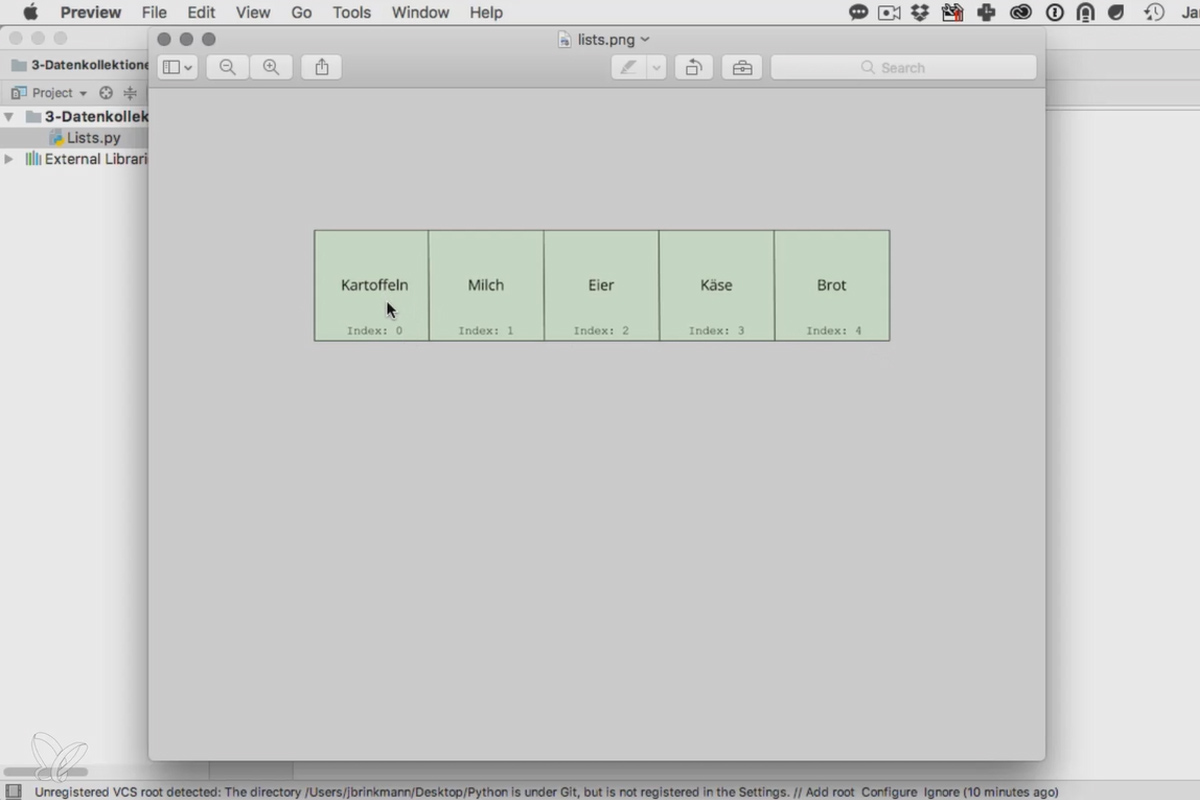1200x800 pixels.
Task: Select the highlight pen tool
Action: pyautogui.click(x=629, y=67)
